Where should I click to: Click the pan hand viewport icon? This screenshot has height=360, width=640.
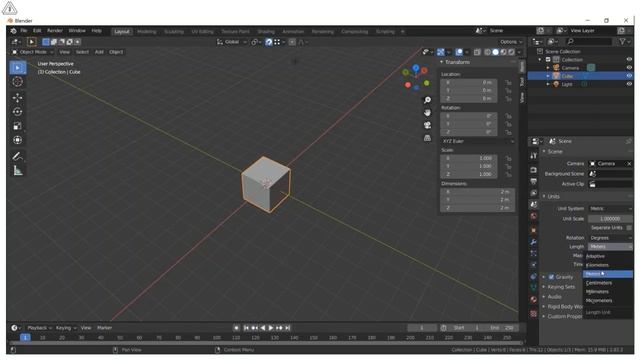(427, 113)
